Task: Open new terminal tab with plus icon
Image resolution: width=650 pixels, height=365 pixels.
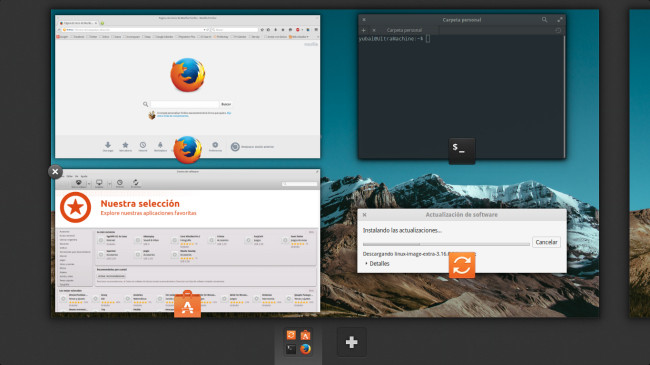Action: 364,30
